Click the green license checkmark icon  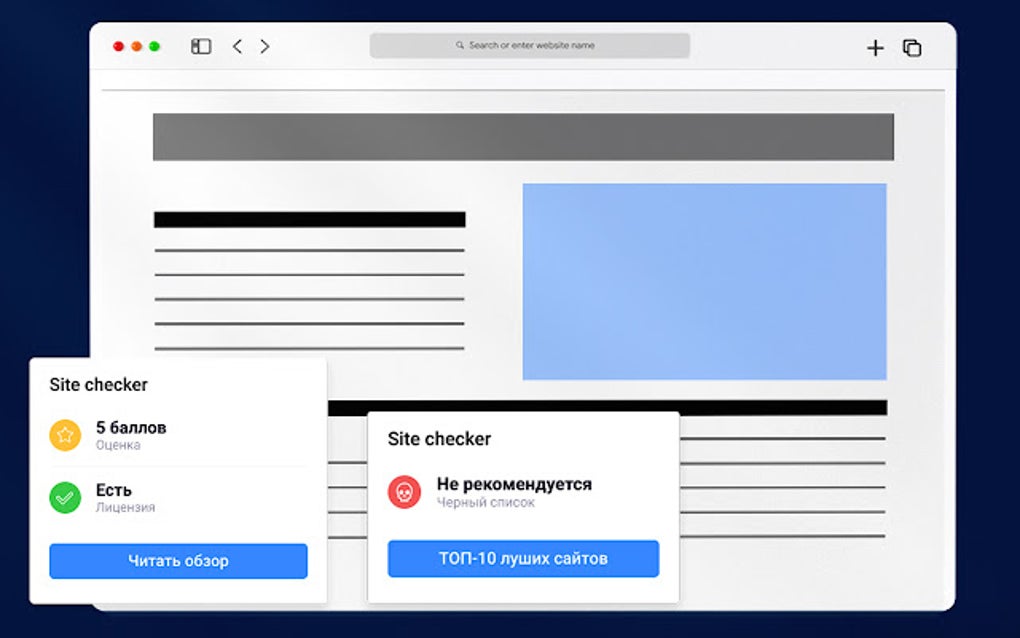pos(65,497)
